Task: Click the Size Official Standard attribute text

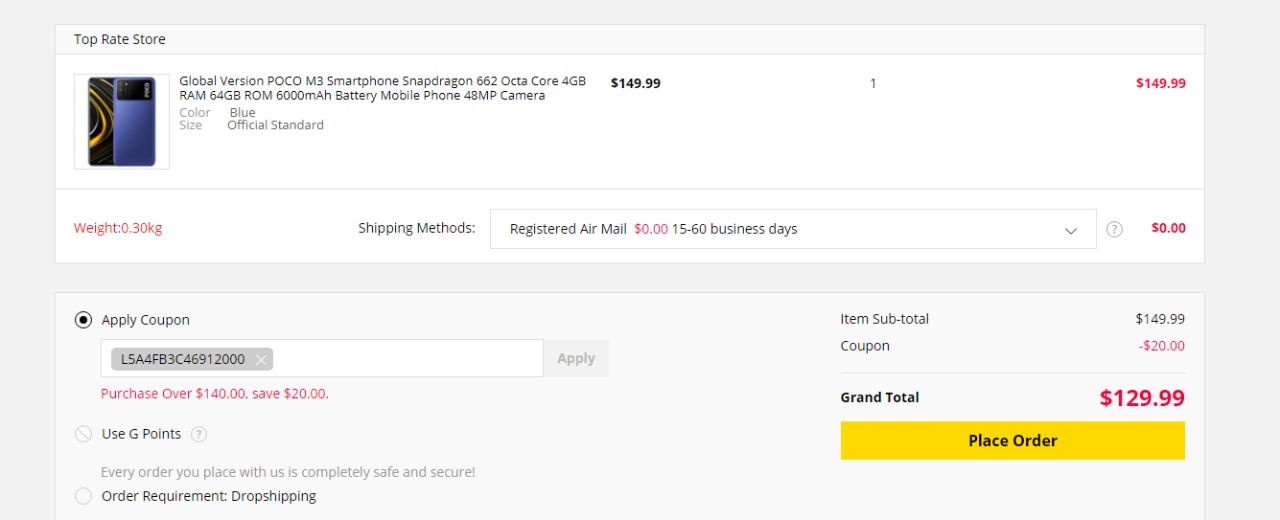Action: (x=252, y=125)
